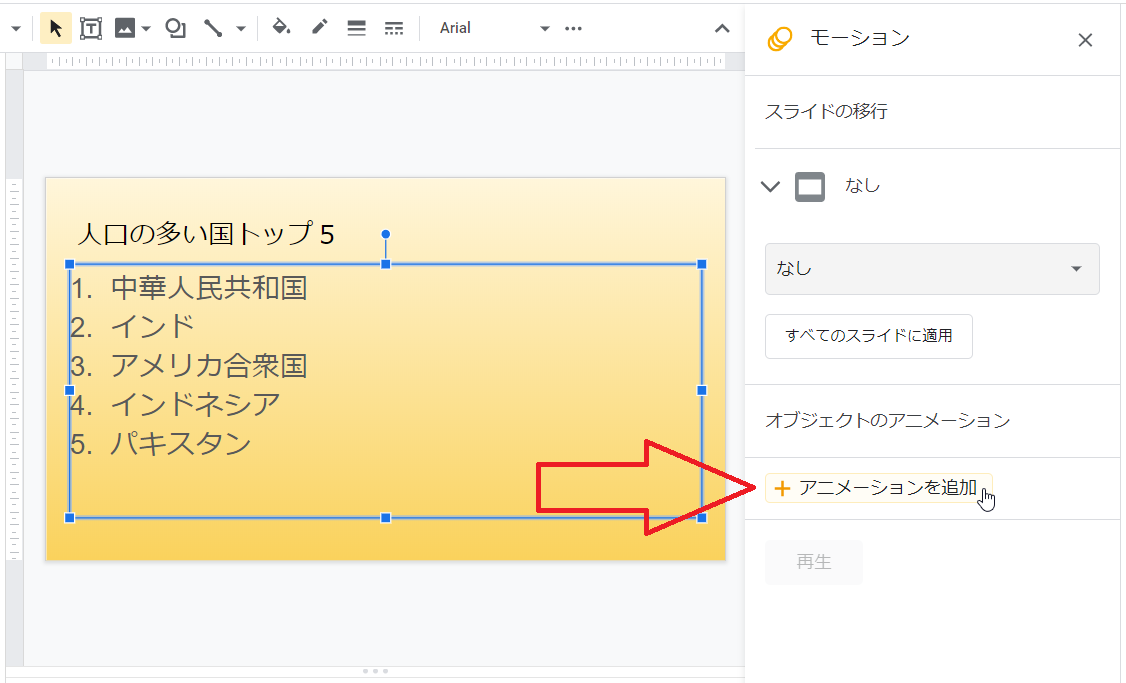The width and height of the screenshot is (1126, 683).
Task: Click list item アメリカ合衆国
Action: (209, 366)
